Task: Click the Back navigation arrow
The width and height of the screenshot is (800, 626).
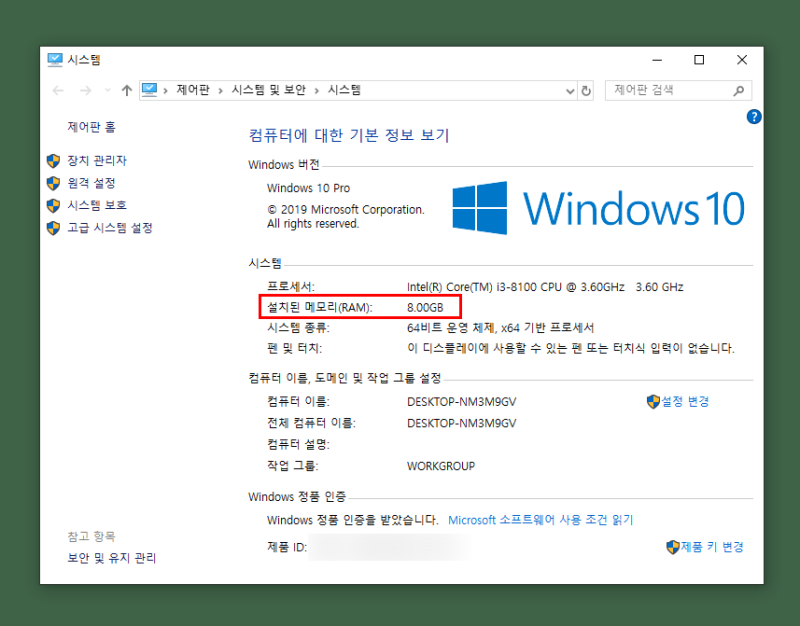Action: (58, 91)
